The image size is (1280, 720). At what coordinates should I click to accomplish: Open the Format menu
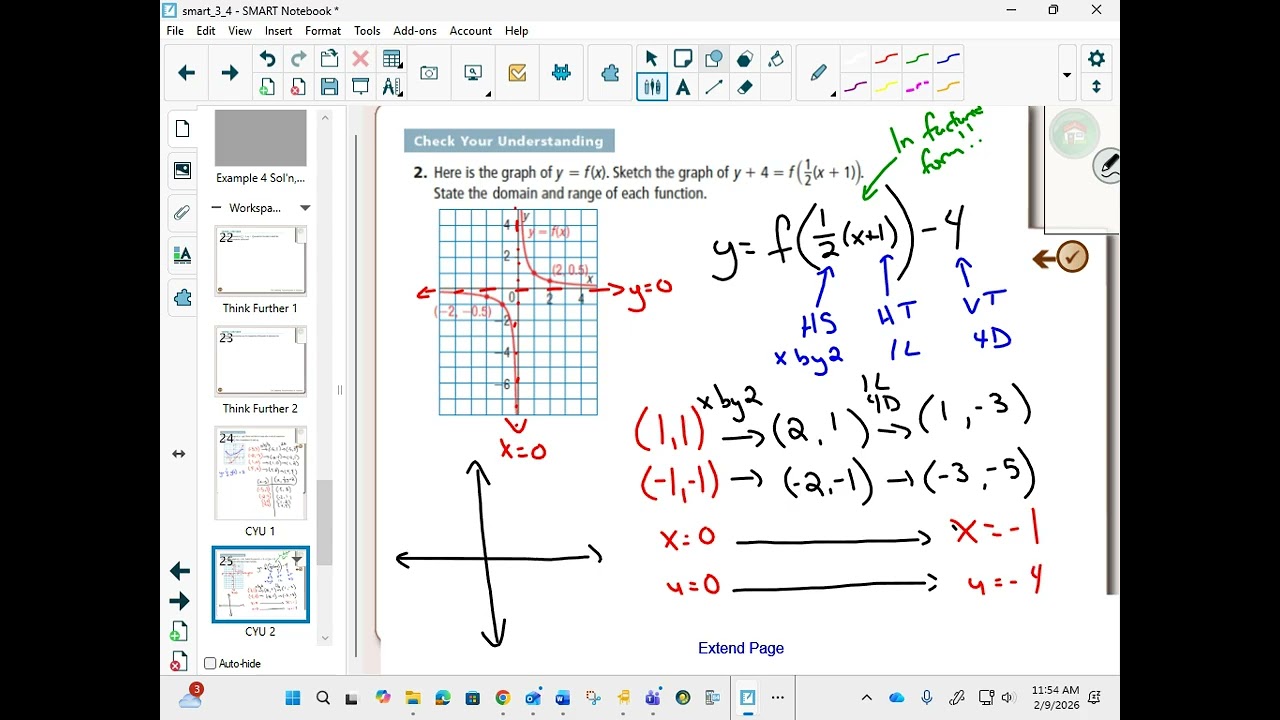click(323, 31)
